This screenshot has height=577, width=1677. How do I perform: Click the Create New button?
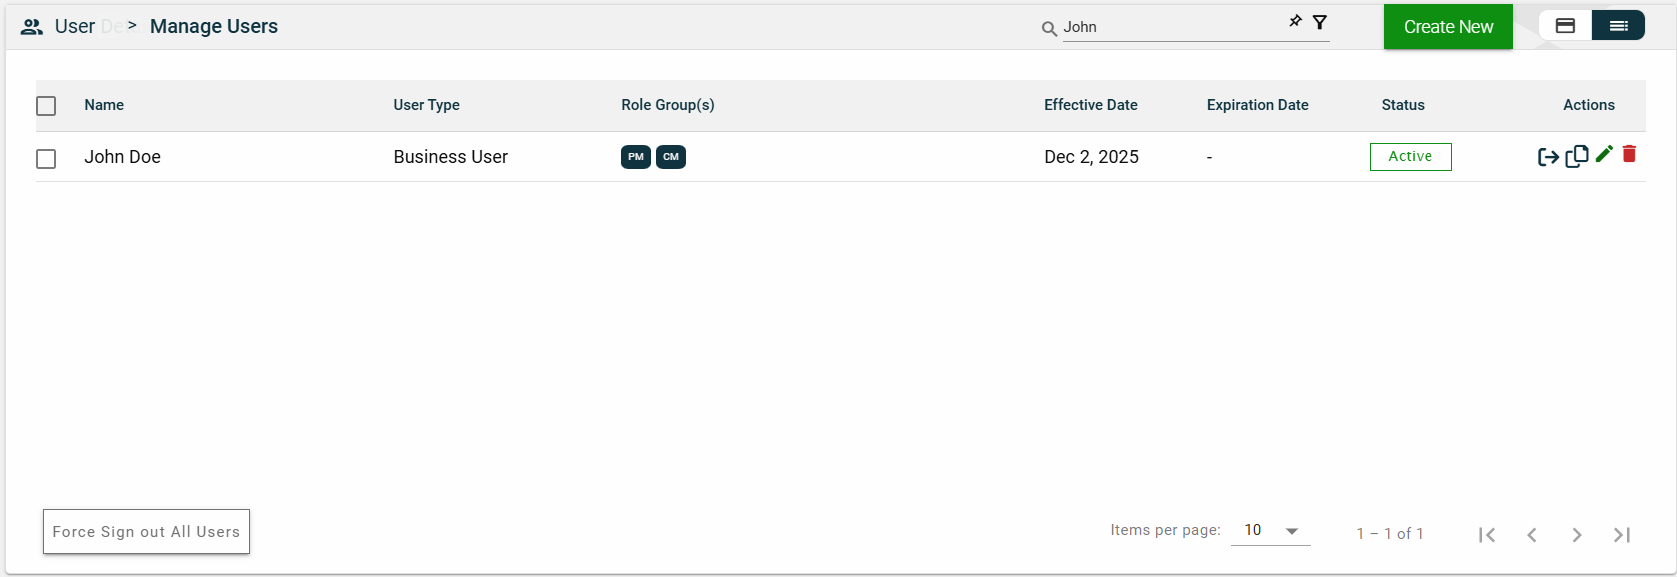pyautogui.click(x=1448, y=27)
